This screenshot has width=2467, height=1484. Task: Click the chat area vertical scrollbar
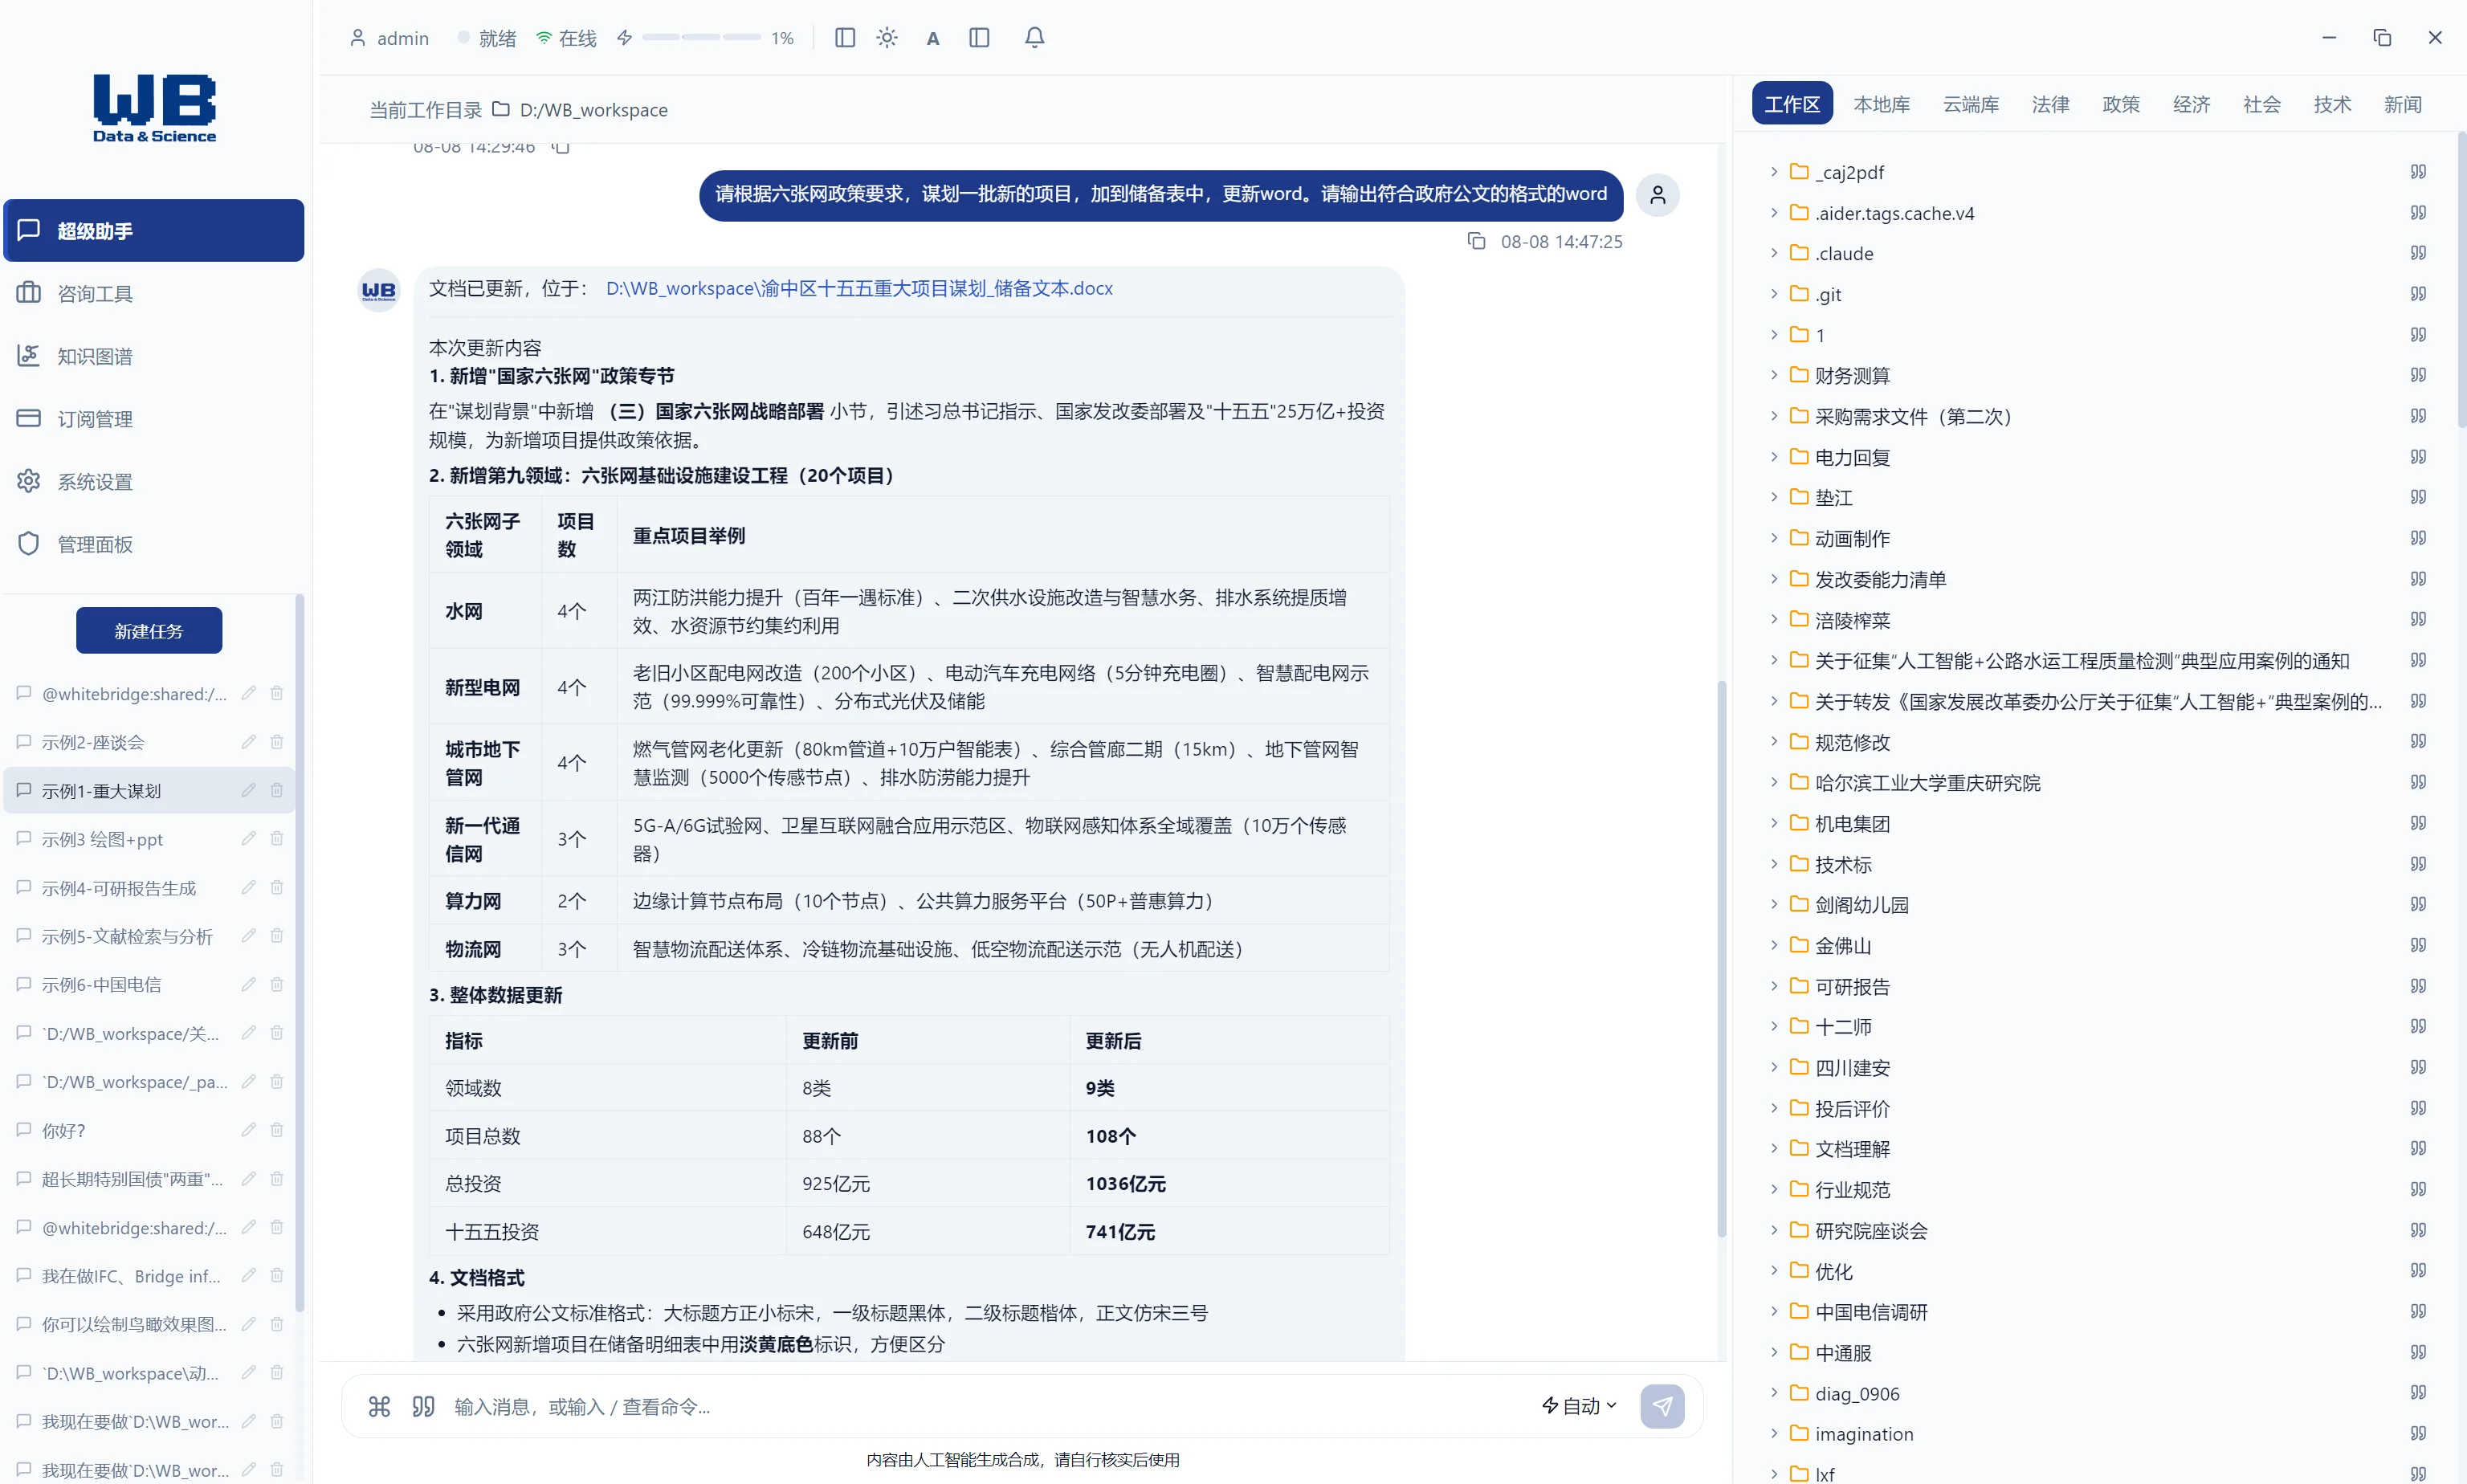1721,958
